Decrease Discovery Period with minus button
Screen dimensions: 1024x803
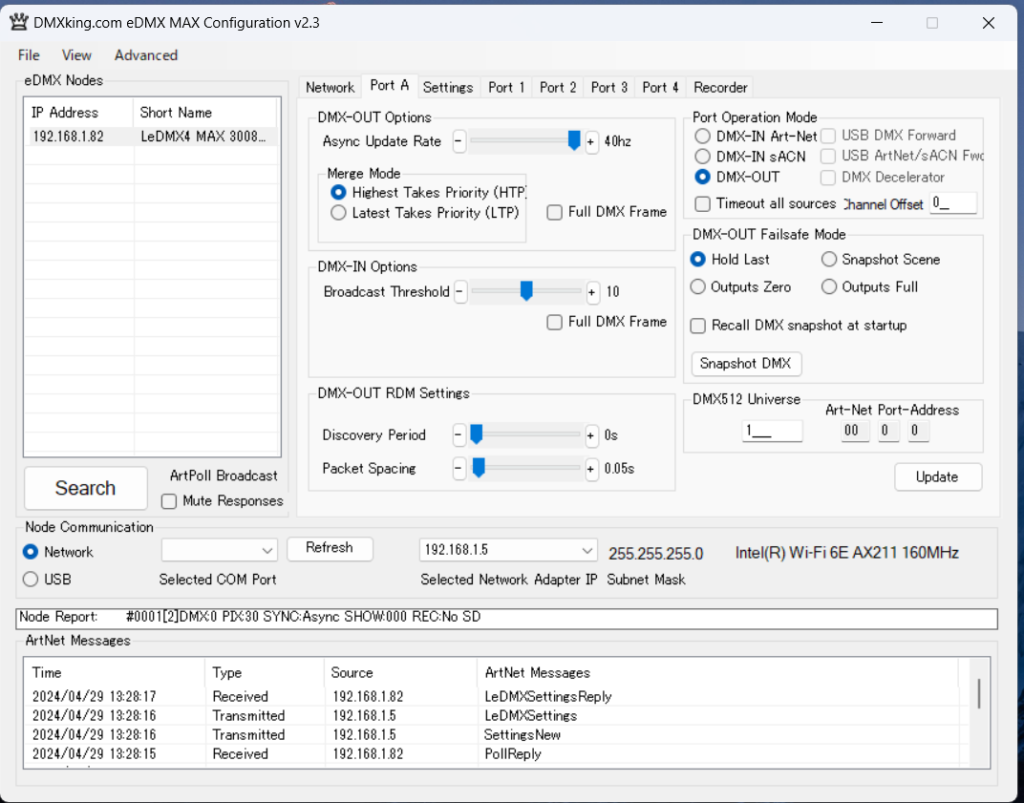458,435
